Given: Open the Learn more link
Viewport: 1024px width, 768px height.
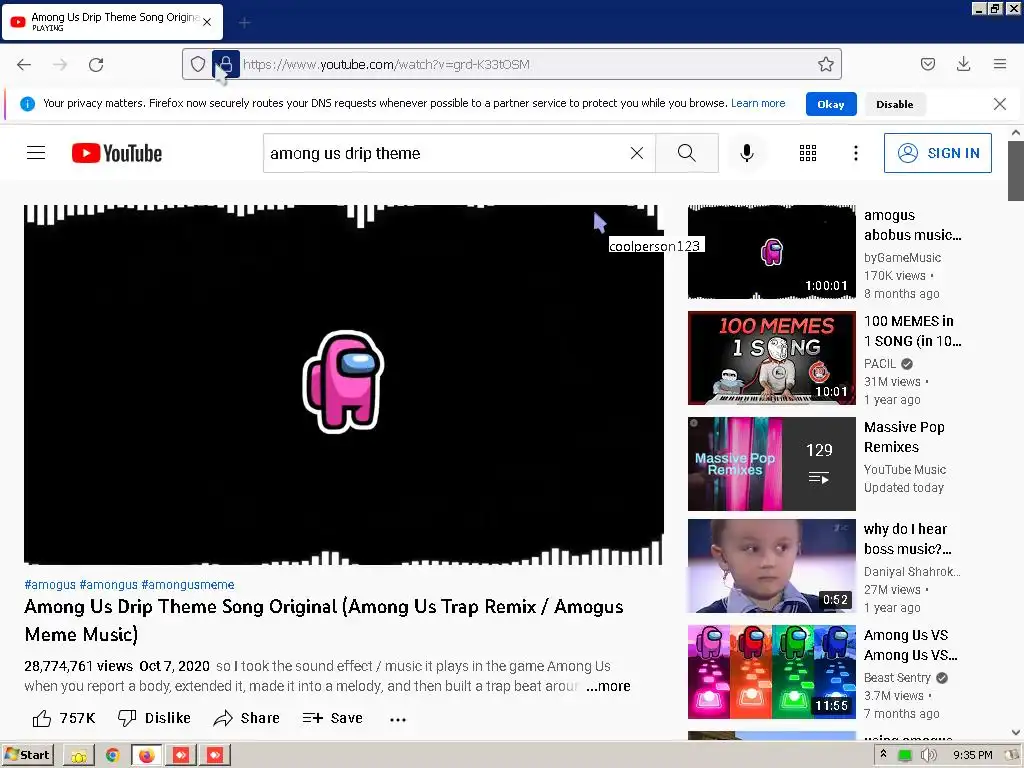Looking at the screenshot, I should coord(758,103).
